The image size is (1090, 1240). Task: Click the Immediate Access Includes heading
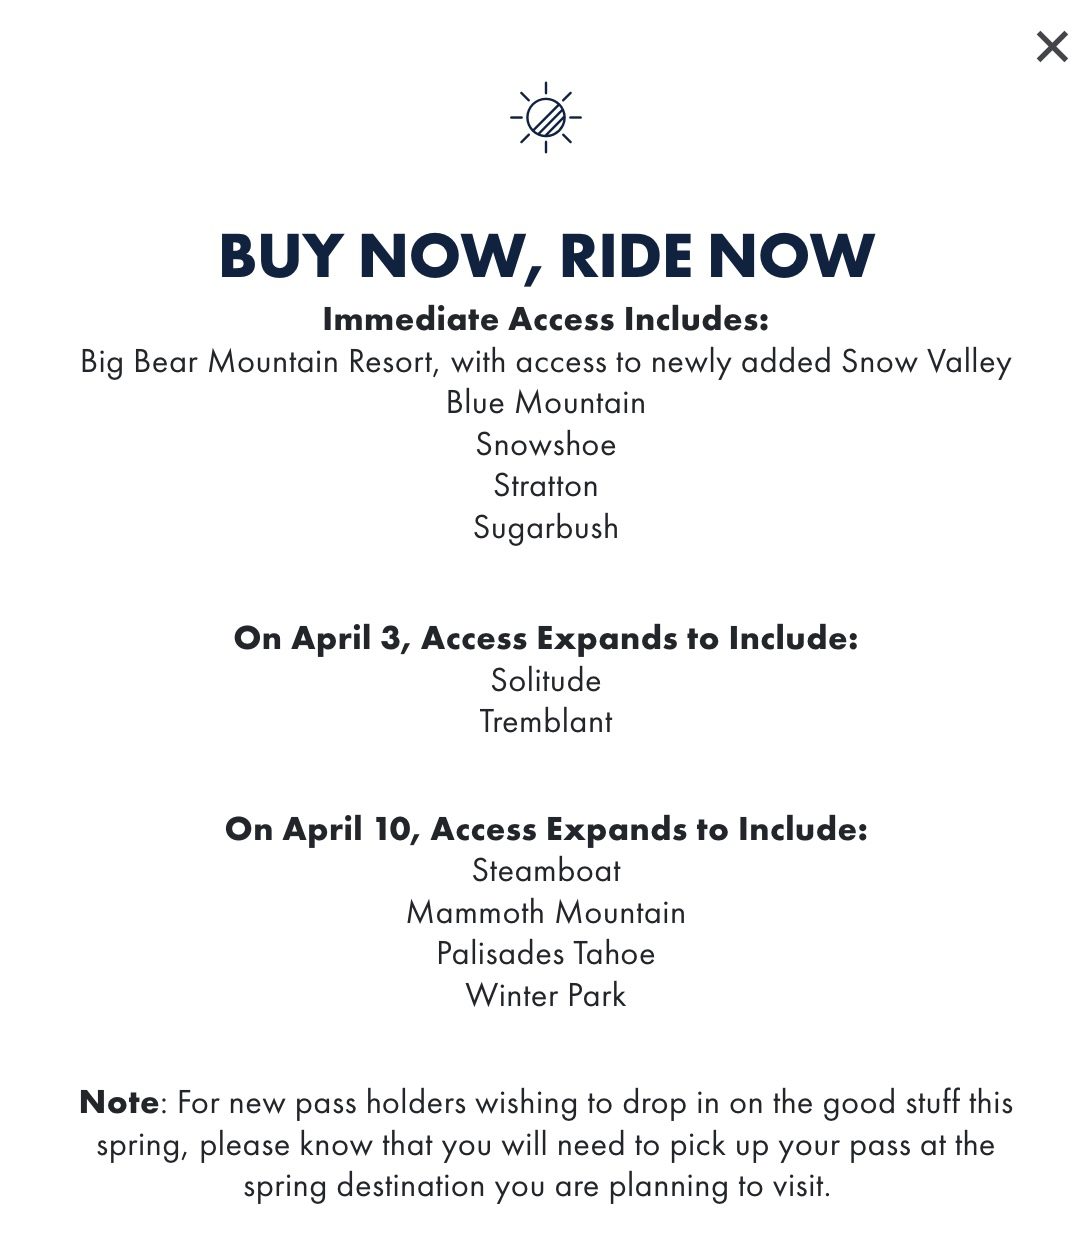pos(545,320)
